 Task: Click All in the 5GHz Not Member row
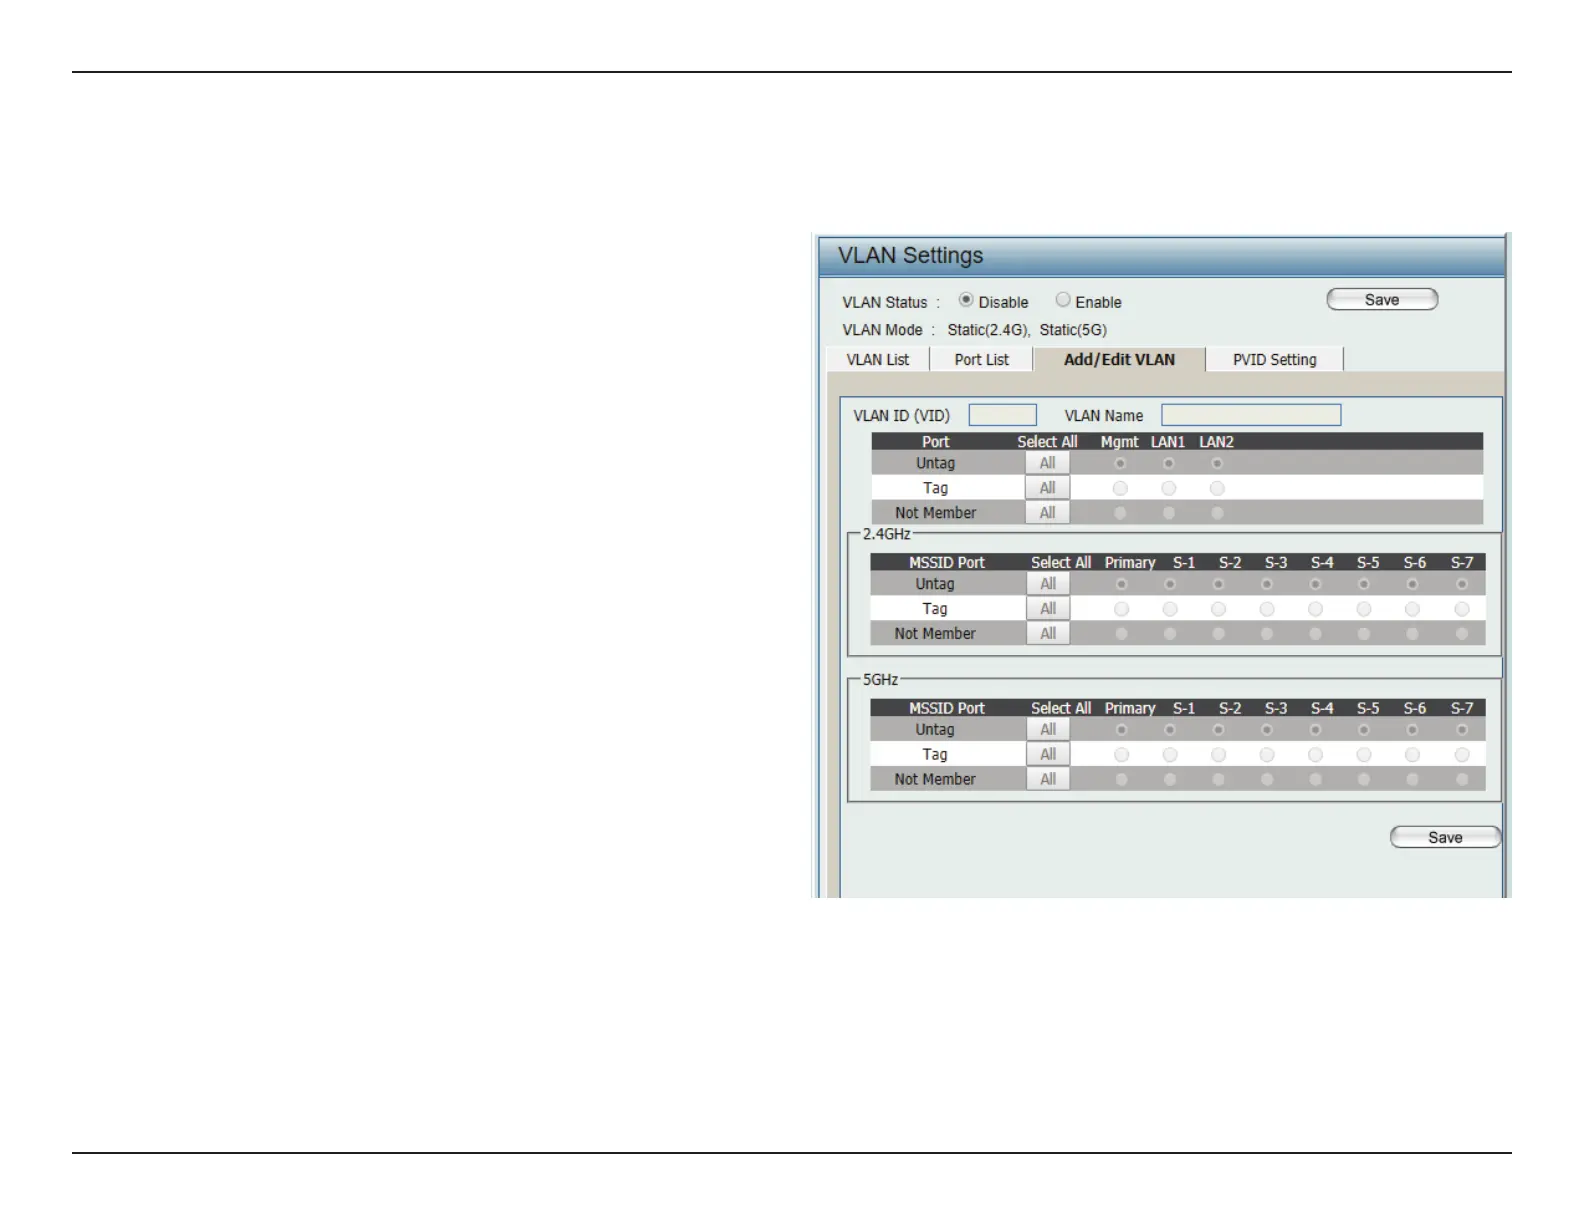(x=1048, y=779)
